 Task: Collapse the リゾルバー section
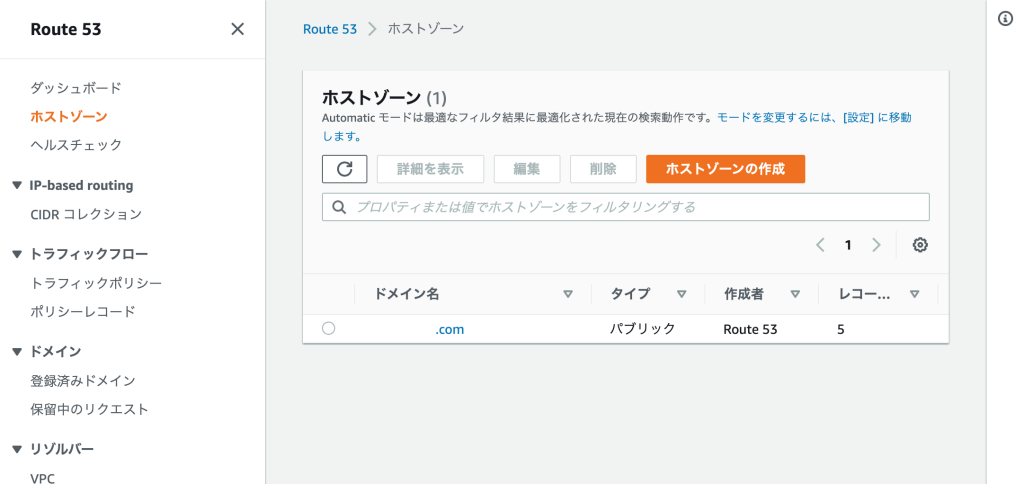17,449
